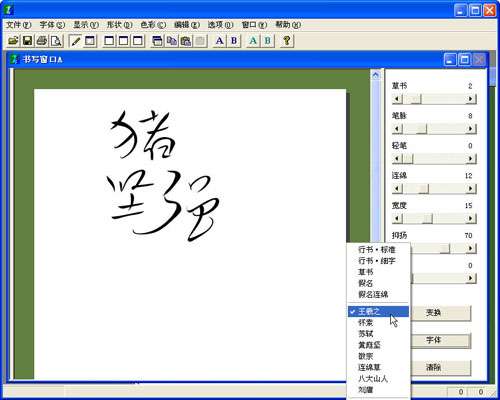Select the pencil writing tool icon

point(76,41)
